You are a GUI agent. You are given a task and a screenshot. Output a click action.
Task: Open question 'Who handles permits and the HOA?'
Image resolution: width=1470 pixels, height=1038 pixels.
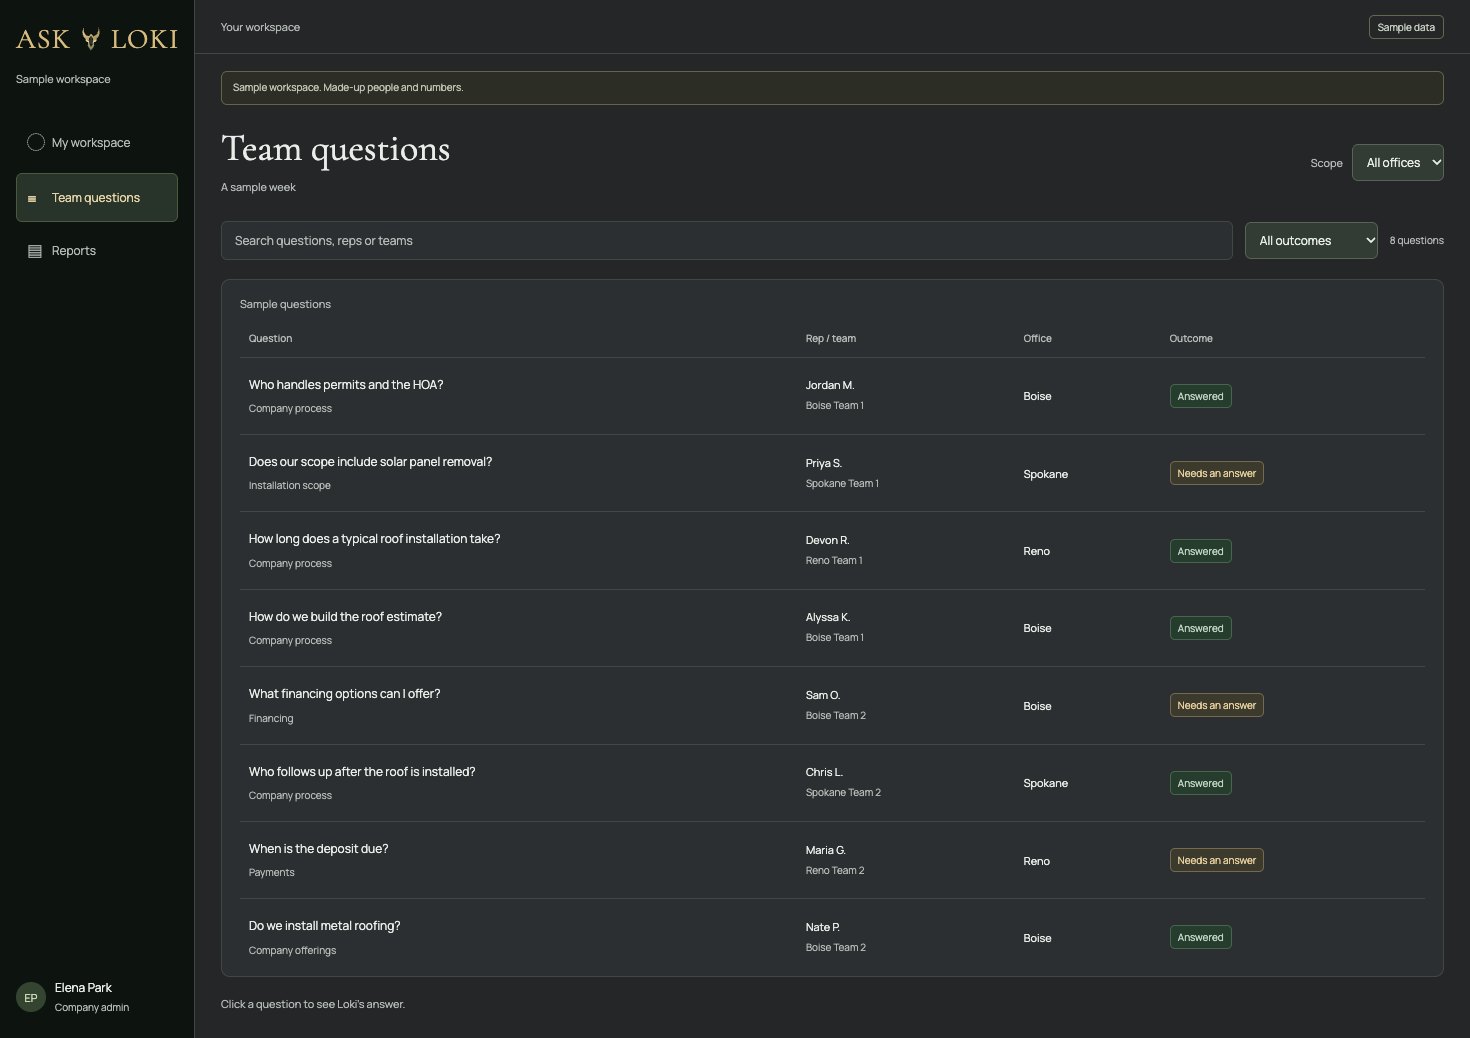(346, 385)
